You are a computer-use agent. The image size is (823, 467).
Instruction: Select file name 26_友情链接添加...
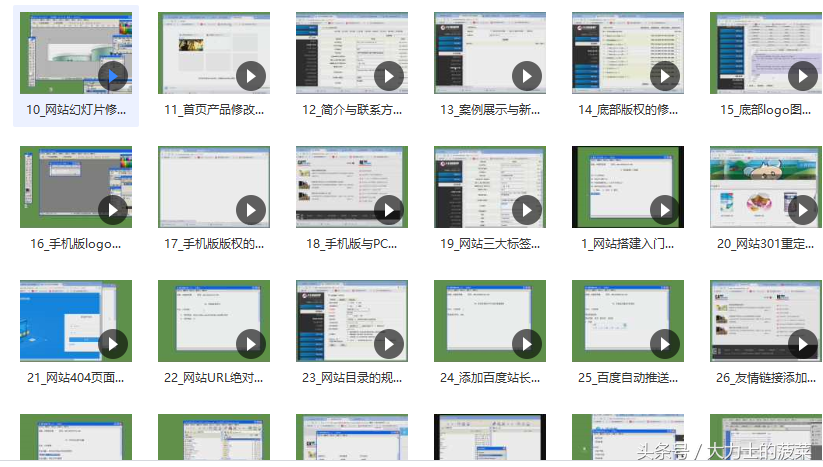click(x=766, y=377)
